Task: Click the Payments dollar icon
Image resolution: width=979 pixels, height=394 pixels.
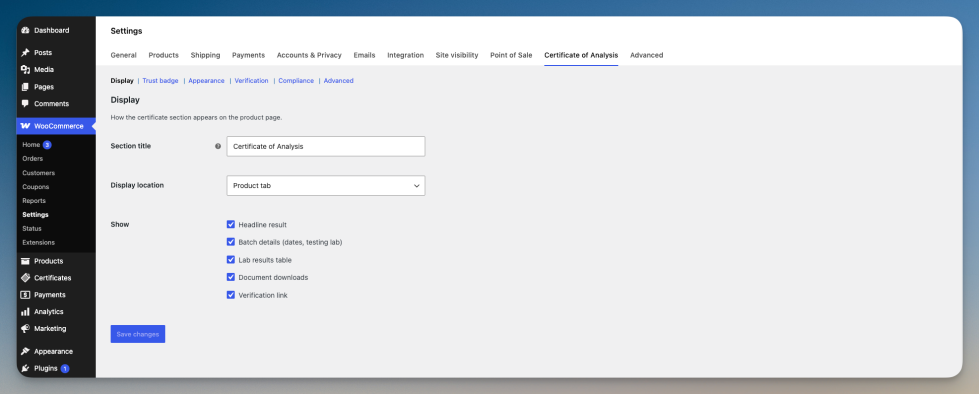Action: point(26,295)
